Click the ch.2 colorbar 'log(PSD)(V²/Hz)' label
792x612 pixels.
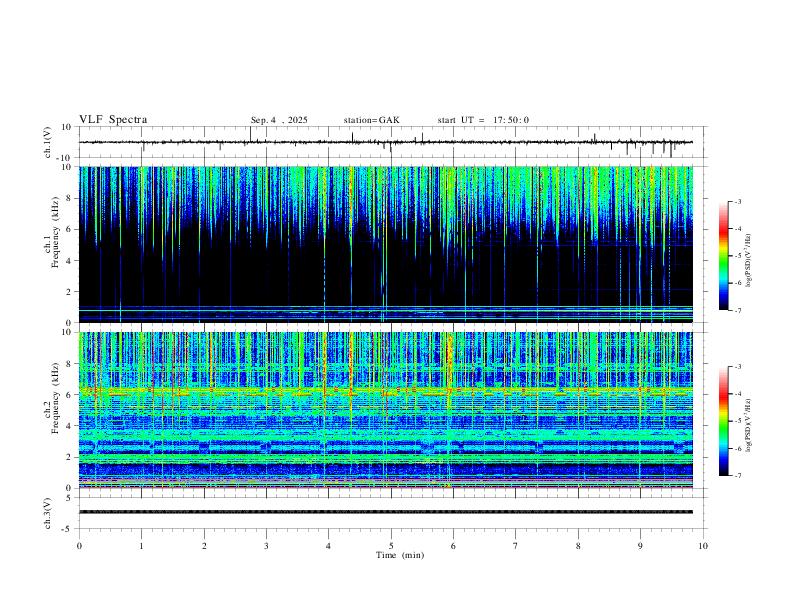(x=749, y=425)
